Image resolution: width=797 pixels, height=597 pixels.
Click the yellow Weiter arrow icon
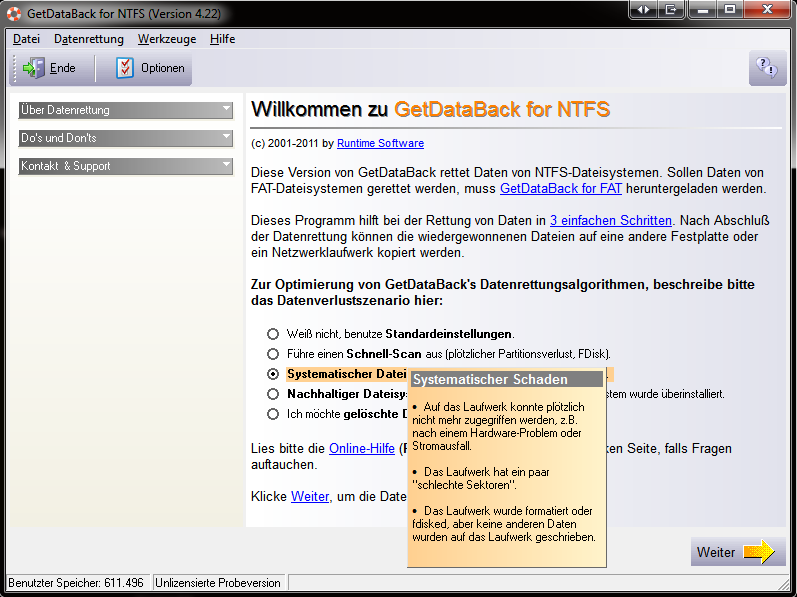(x=759, y=552)
